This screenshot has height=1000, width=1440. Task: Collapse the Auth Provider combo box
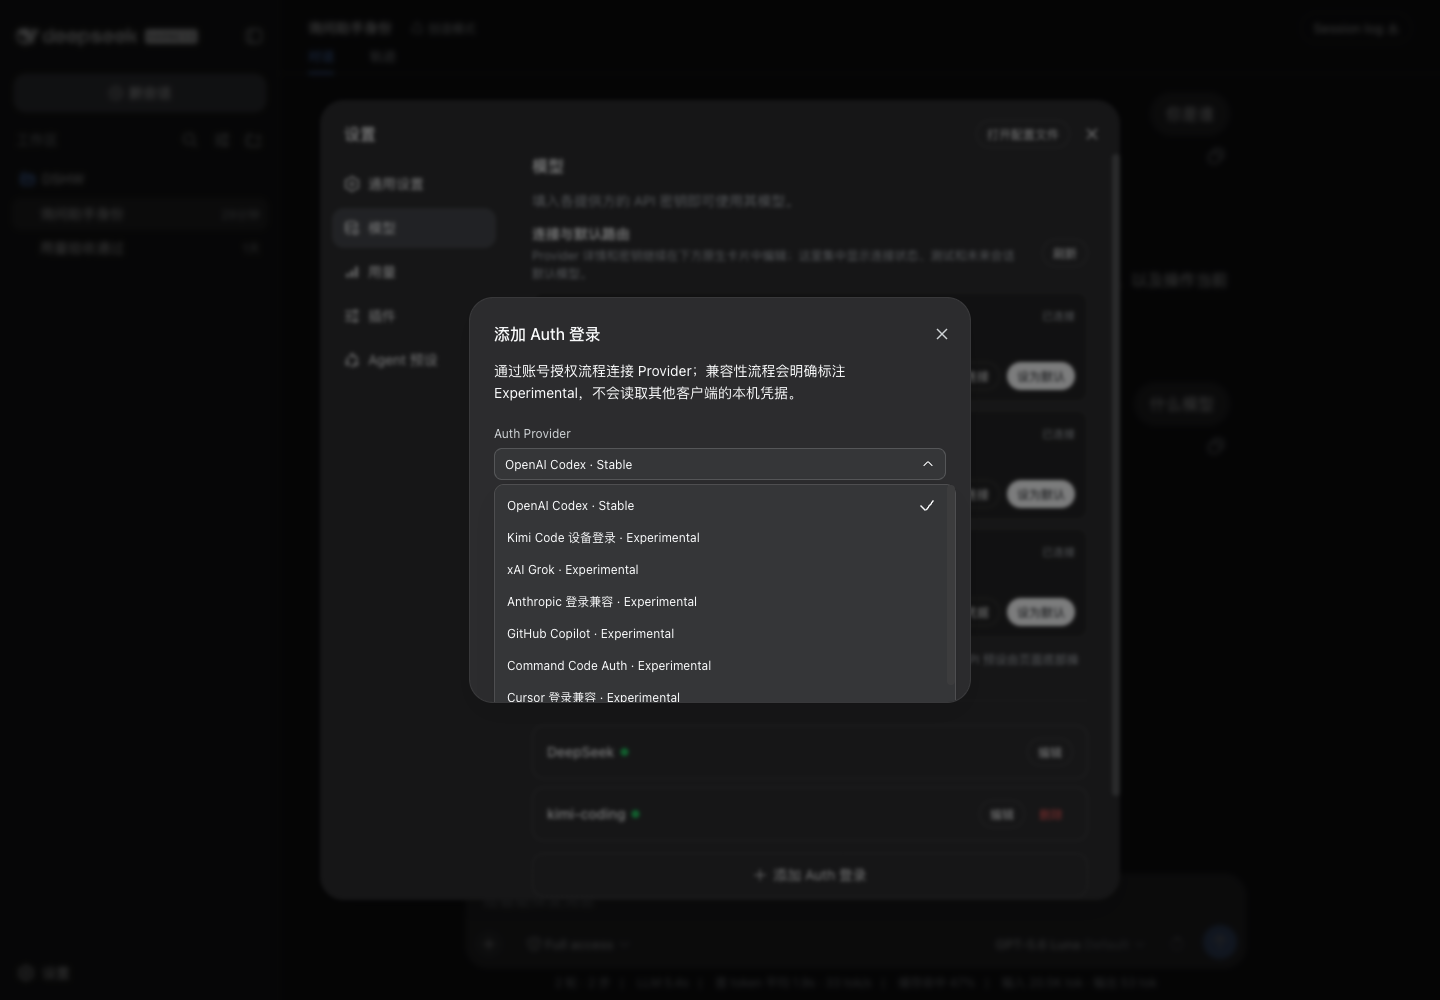(x=720, y=464)
